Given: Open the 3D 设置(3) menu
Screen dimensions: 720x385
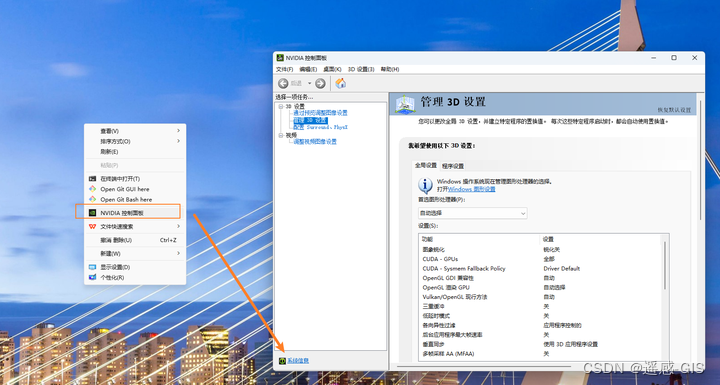Looking at the screenshot, I should click(361, 69).
